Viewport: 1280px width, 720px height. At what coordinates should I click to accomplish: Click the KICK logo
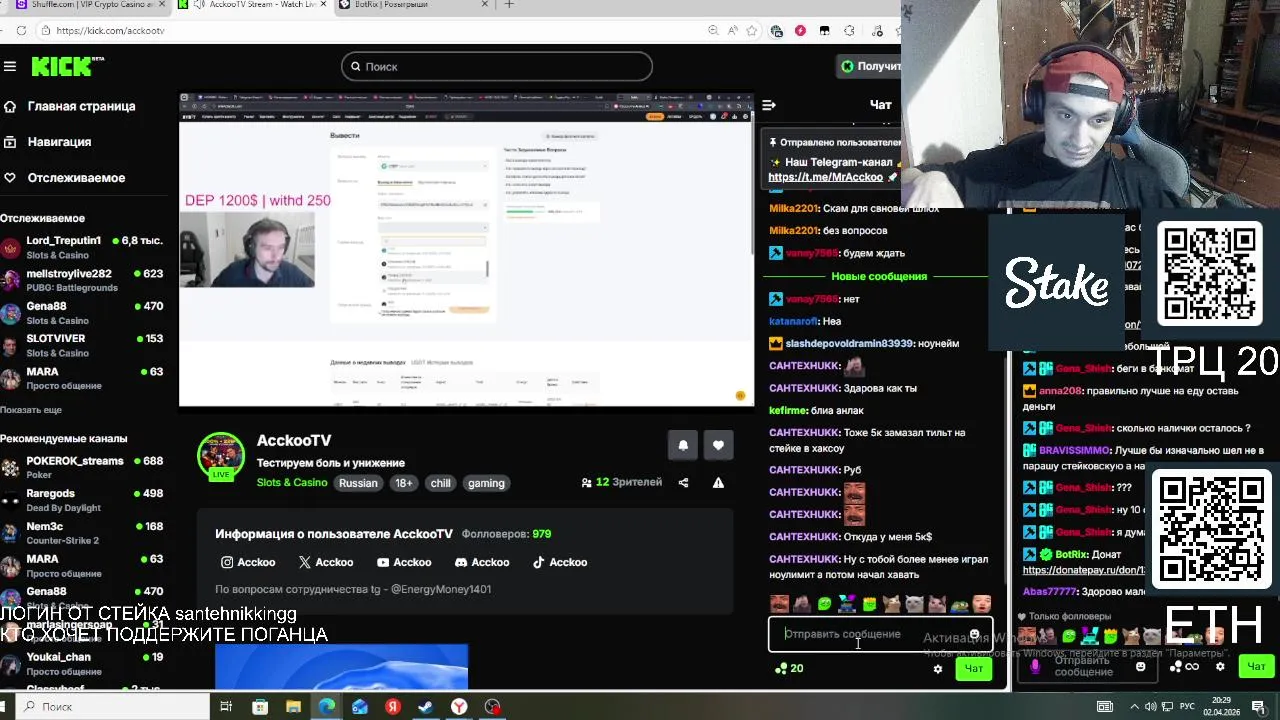coord(67,66)
